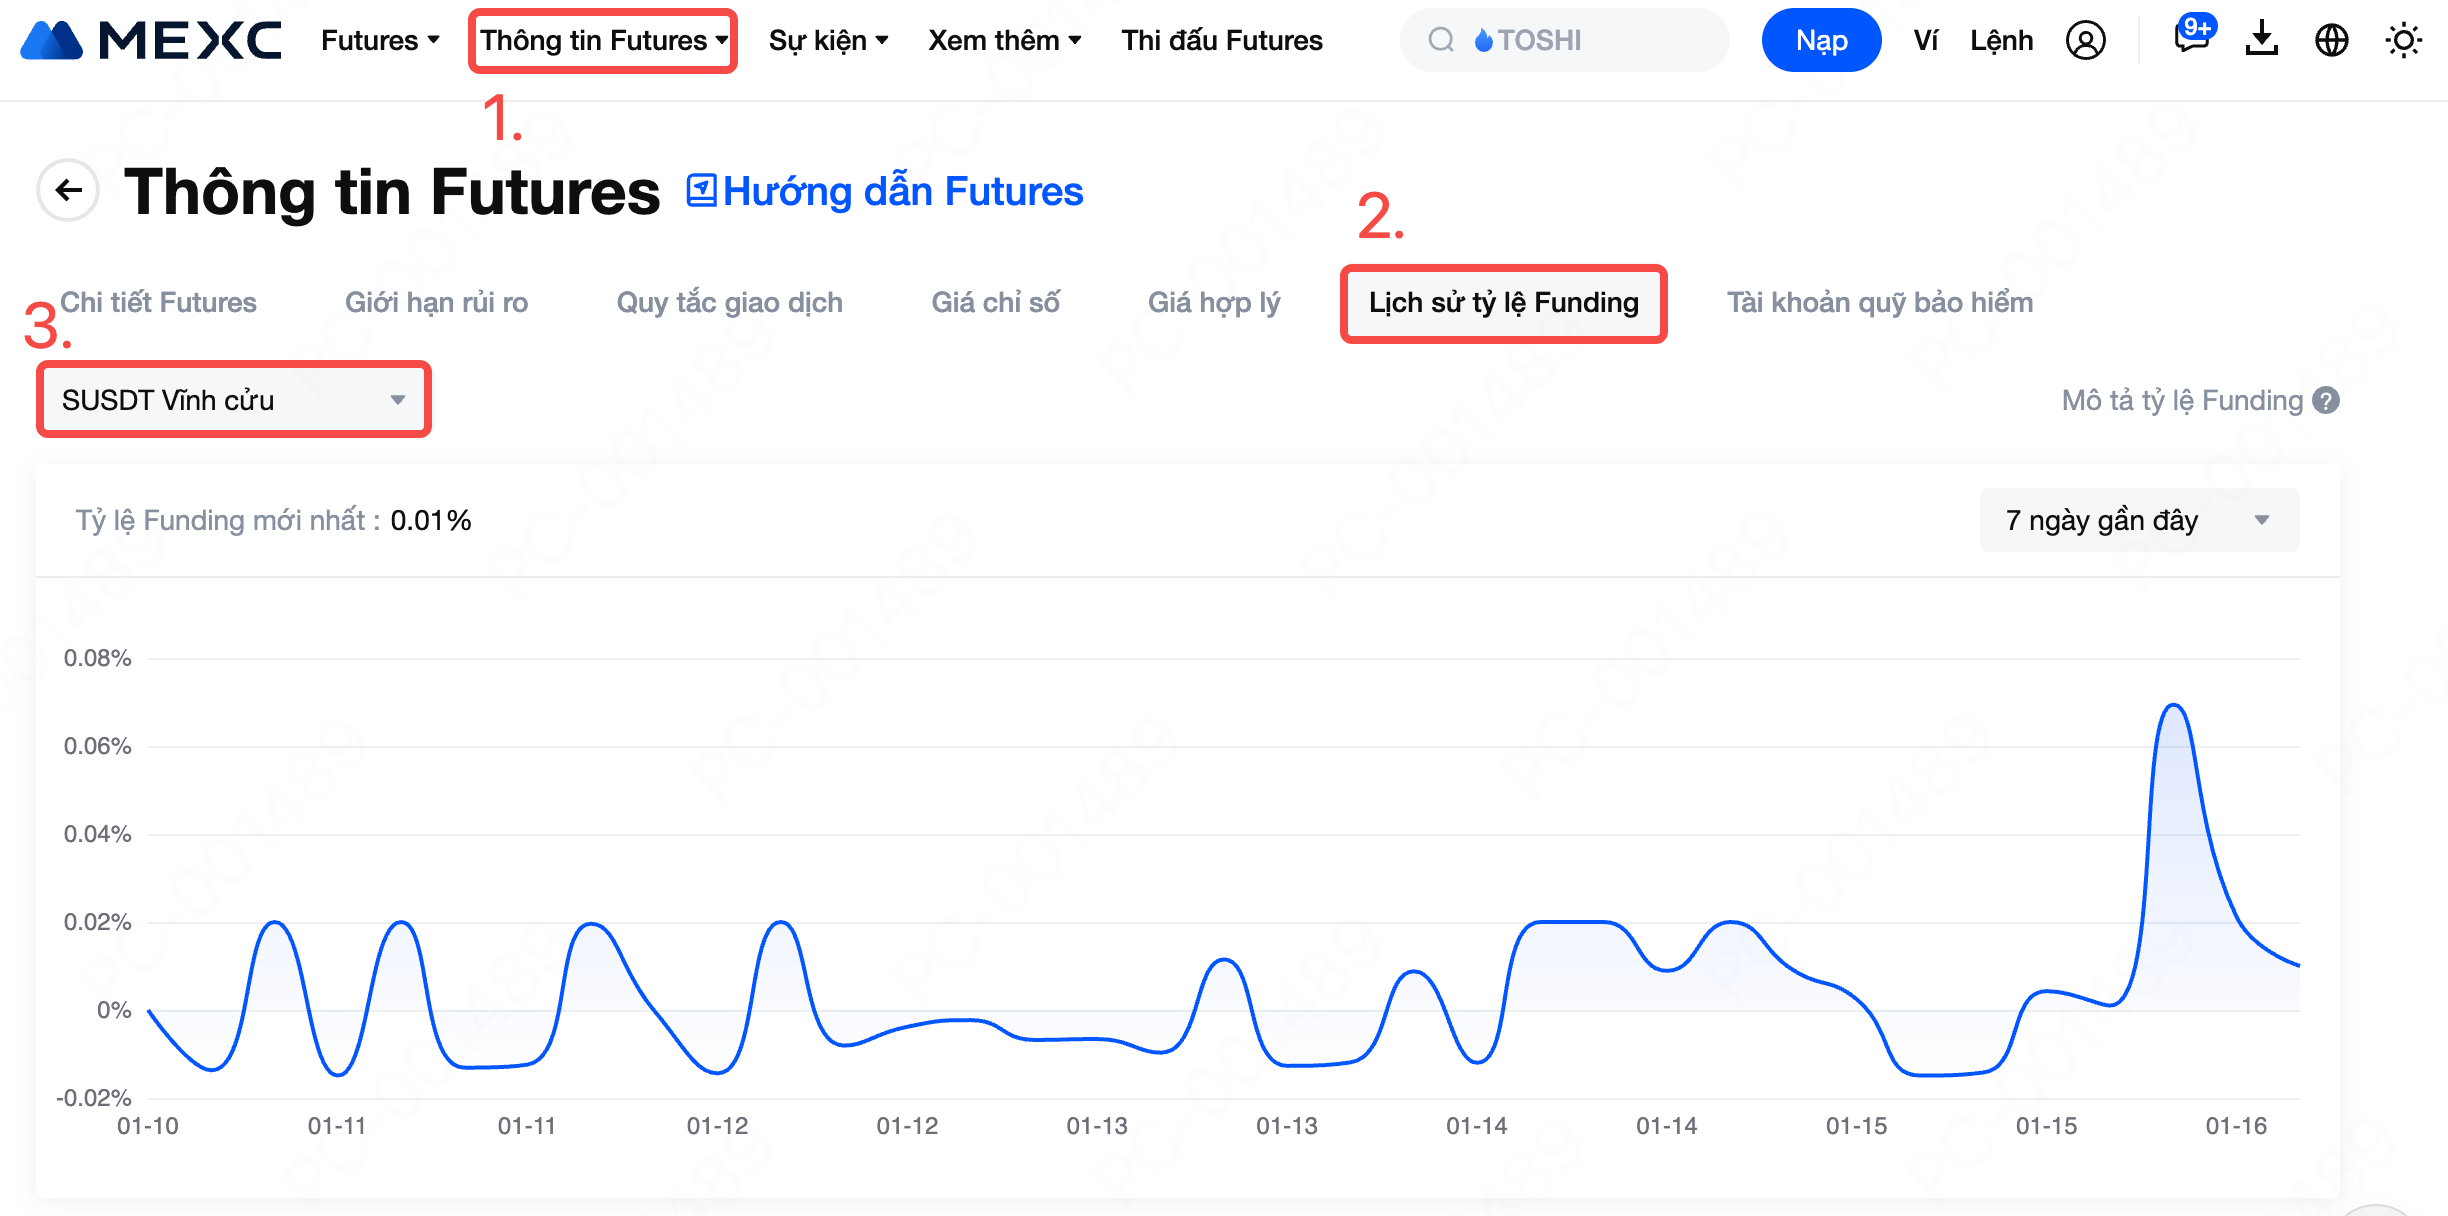Expand the Futures menu
Viewport: 2448px width, 1216px height.
pyautogui.click(x=380, y=41)
